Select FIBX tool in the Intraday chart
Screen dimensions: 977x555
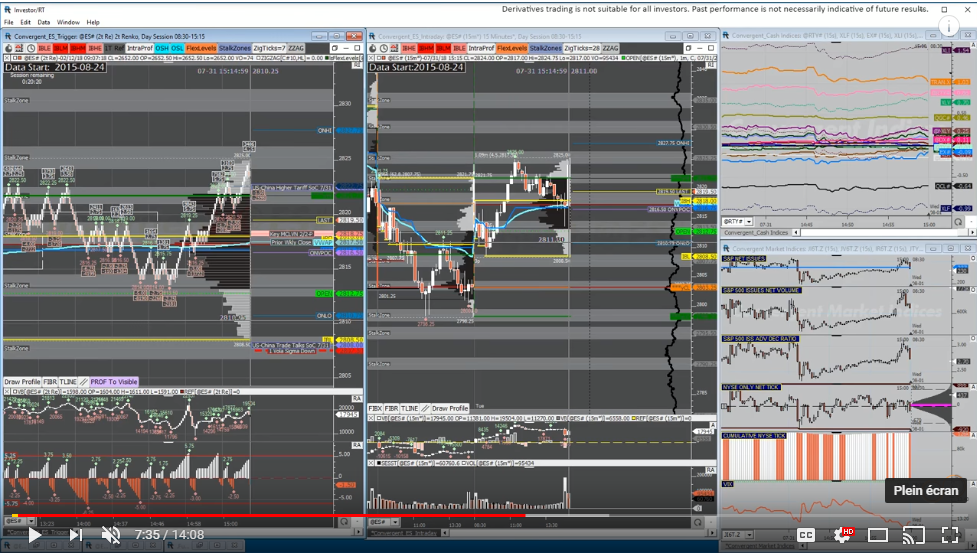click(x=375, y=408)
